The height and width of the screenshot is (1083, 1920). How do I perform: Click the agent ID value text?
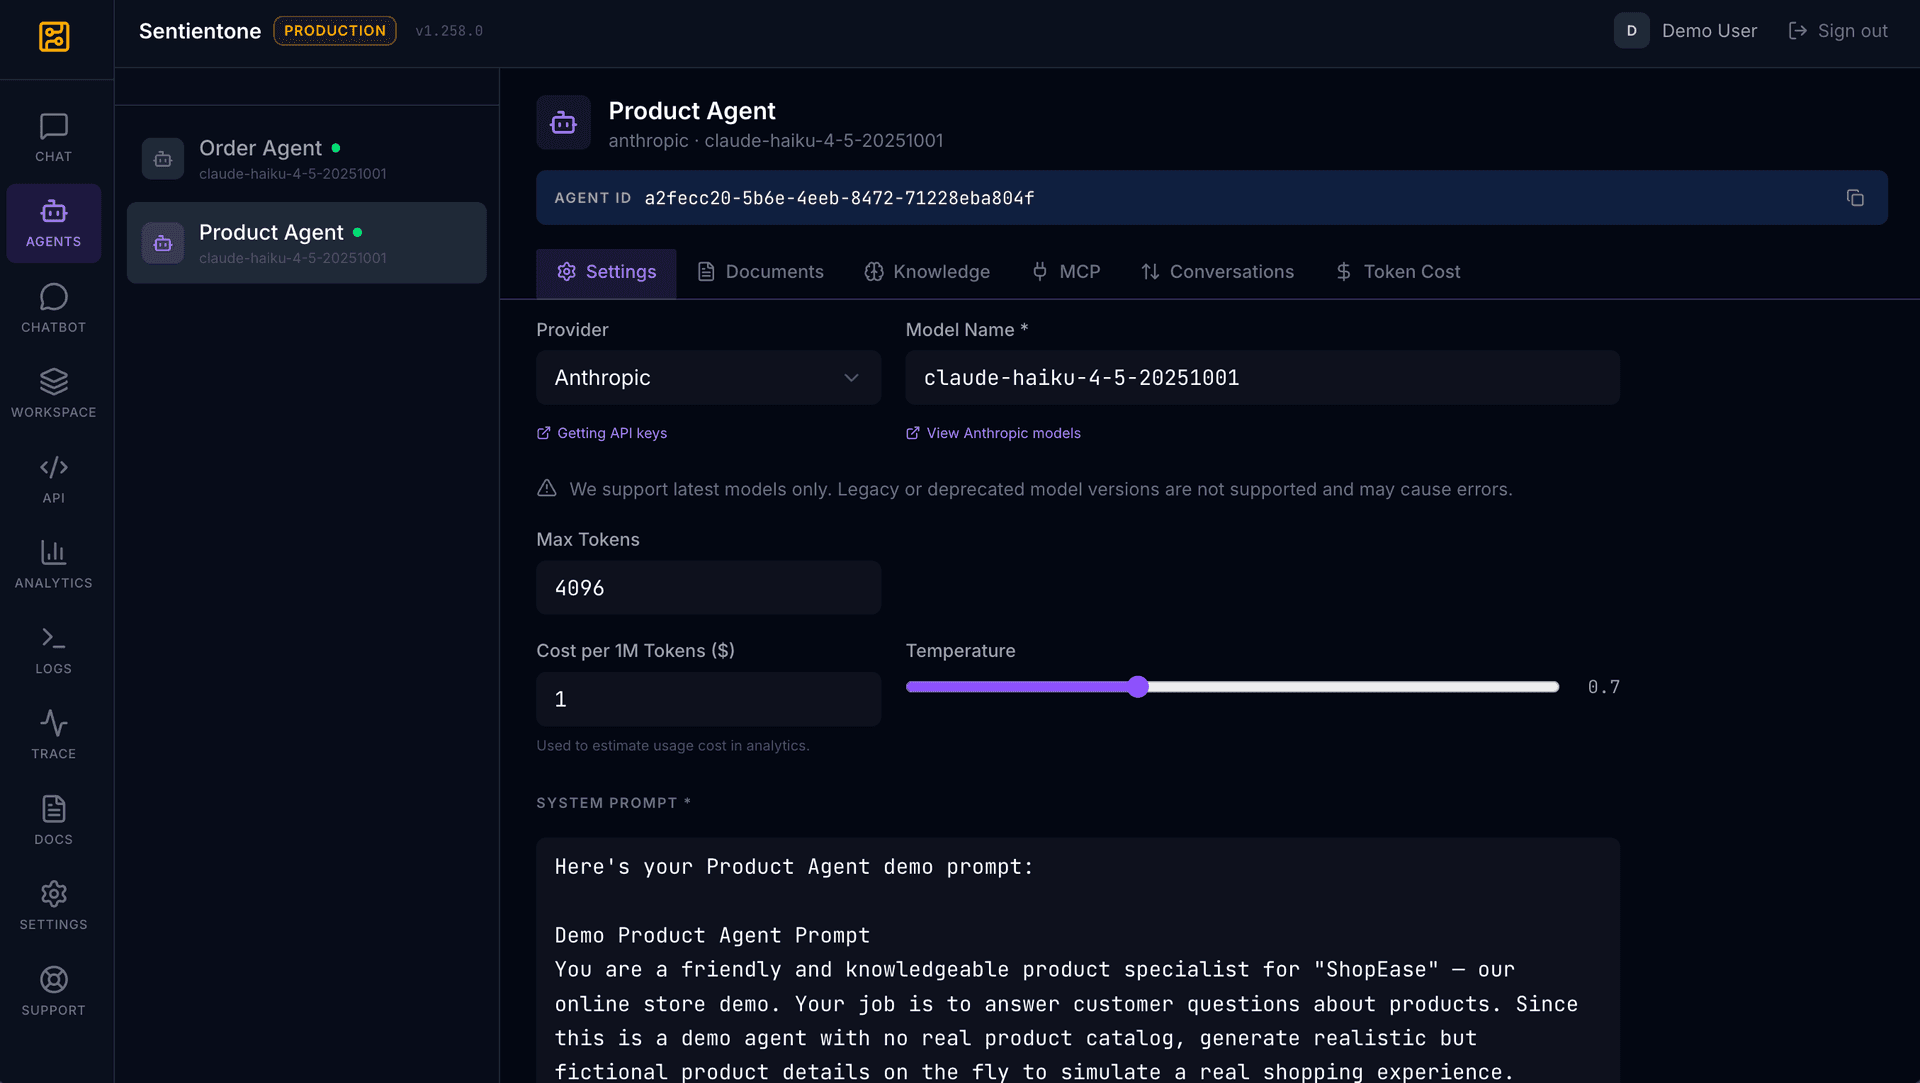[839, 198]
